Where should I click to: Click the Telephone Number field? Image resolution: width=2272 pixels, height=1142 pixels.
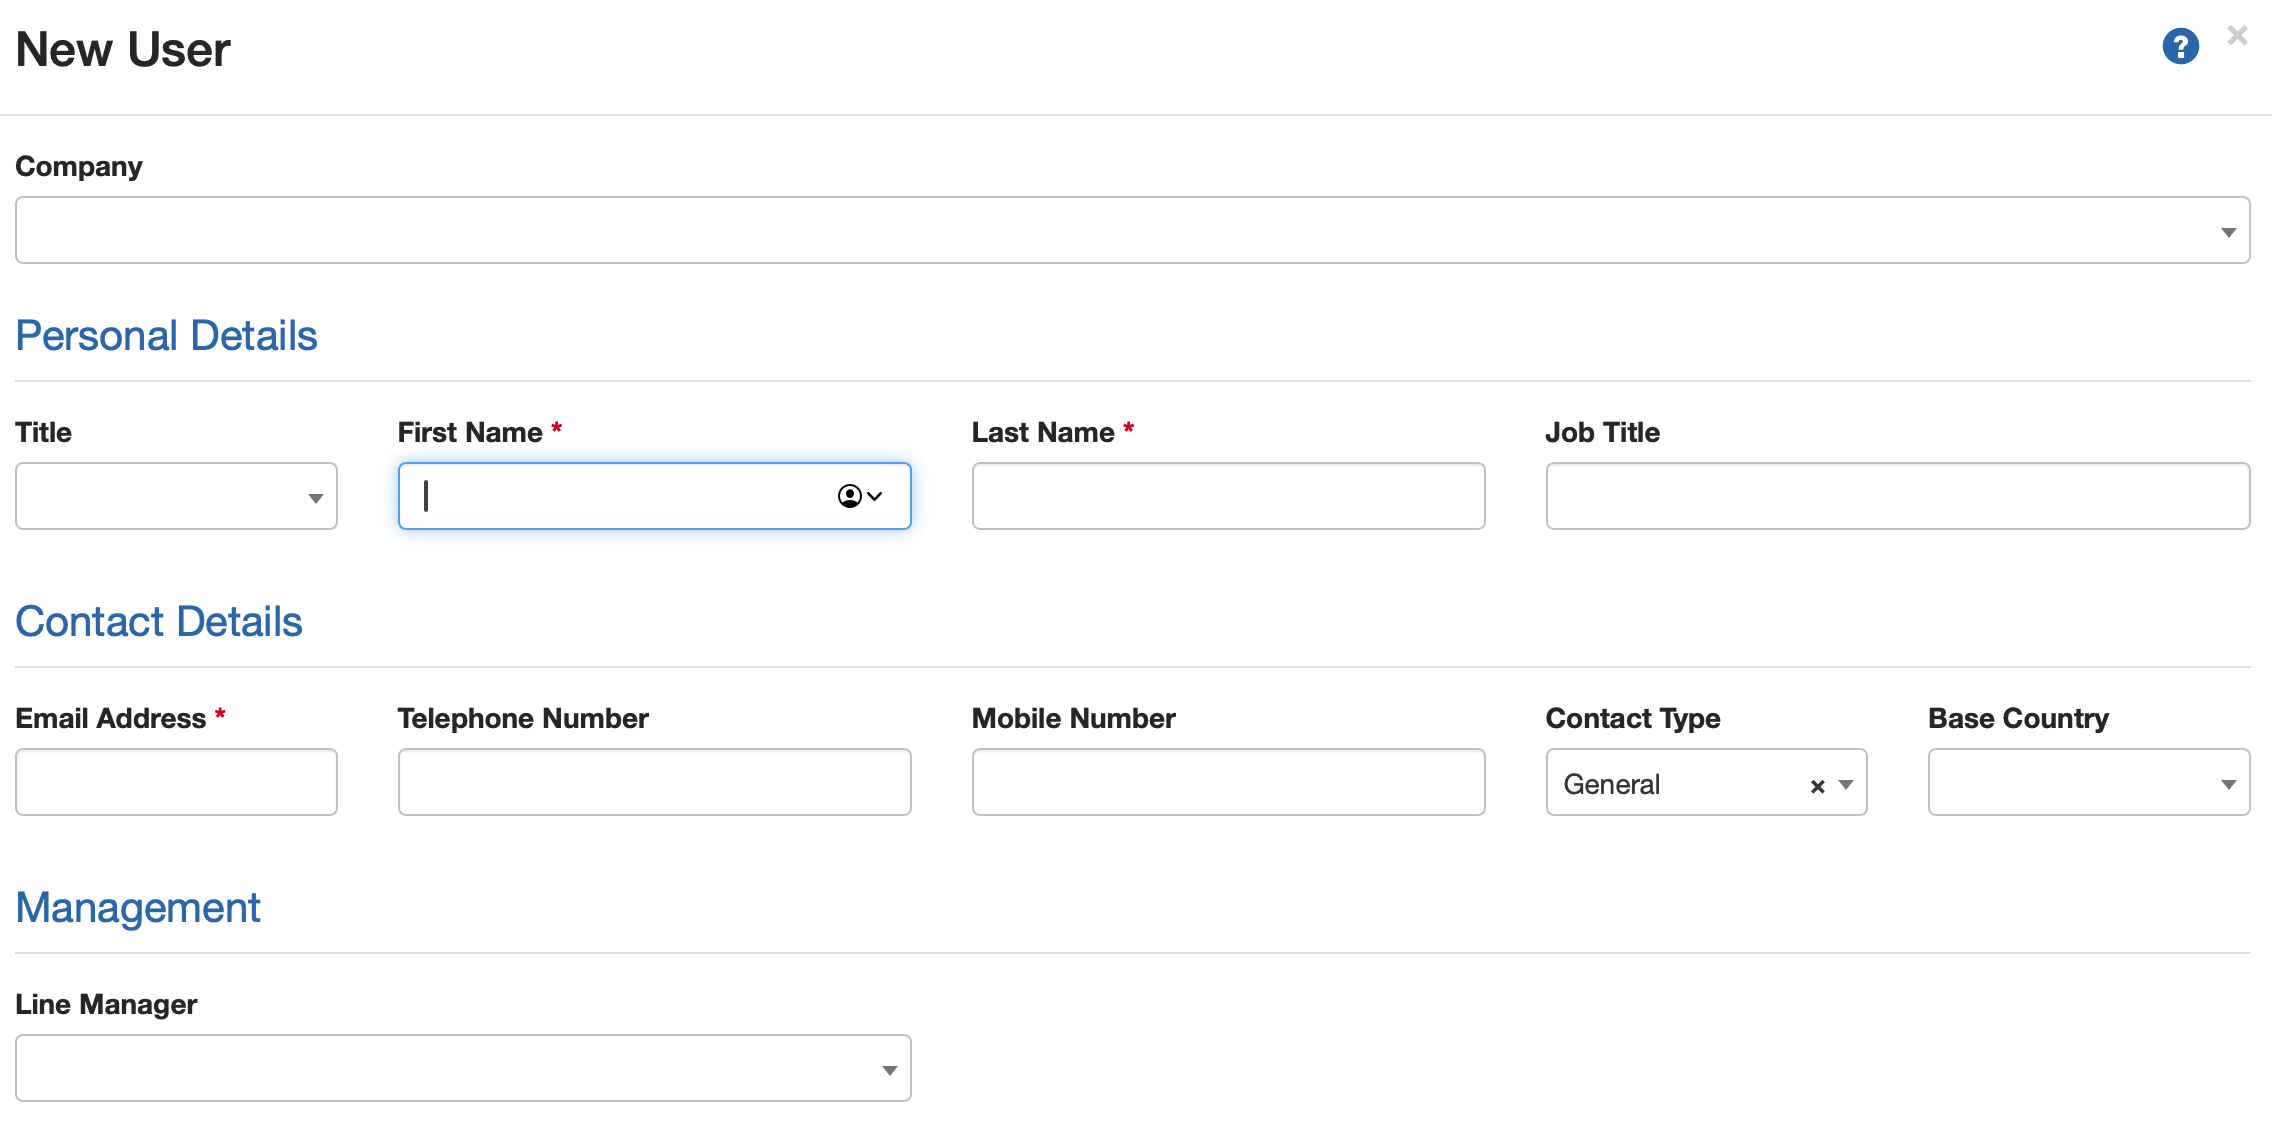[654, 782]
